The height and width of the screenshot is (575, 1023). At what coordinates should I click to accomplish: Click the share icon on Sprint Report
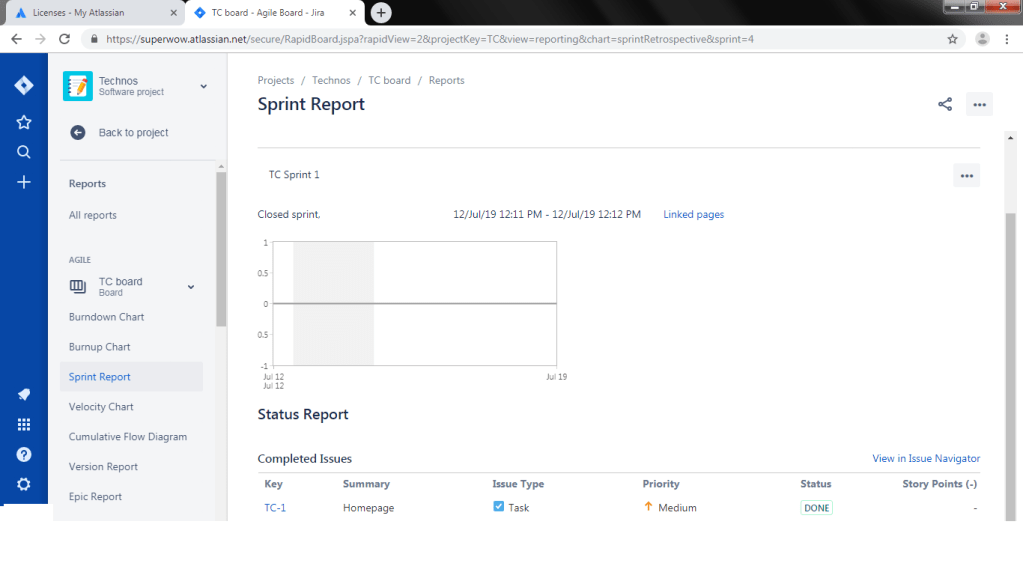[x=944, y=104]
